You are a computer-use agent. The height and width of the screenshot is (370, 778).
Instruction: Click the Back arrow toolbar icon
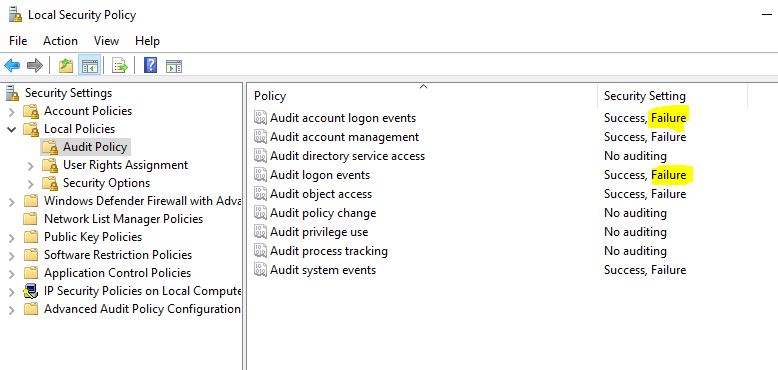coord(12,65)
